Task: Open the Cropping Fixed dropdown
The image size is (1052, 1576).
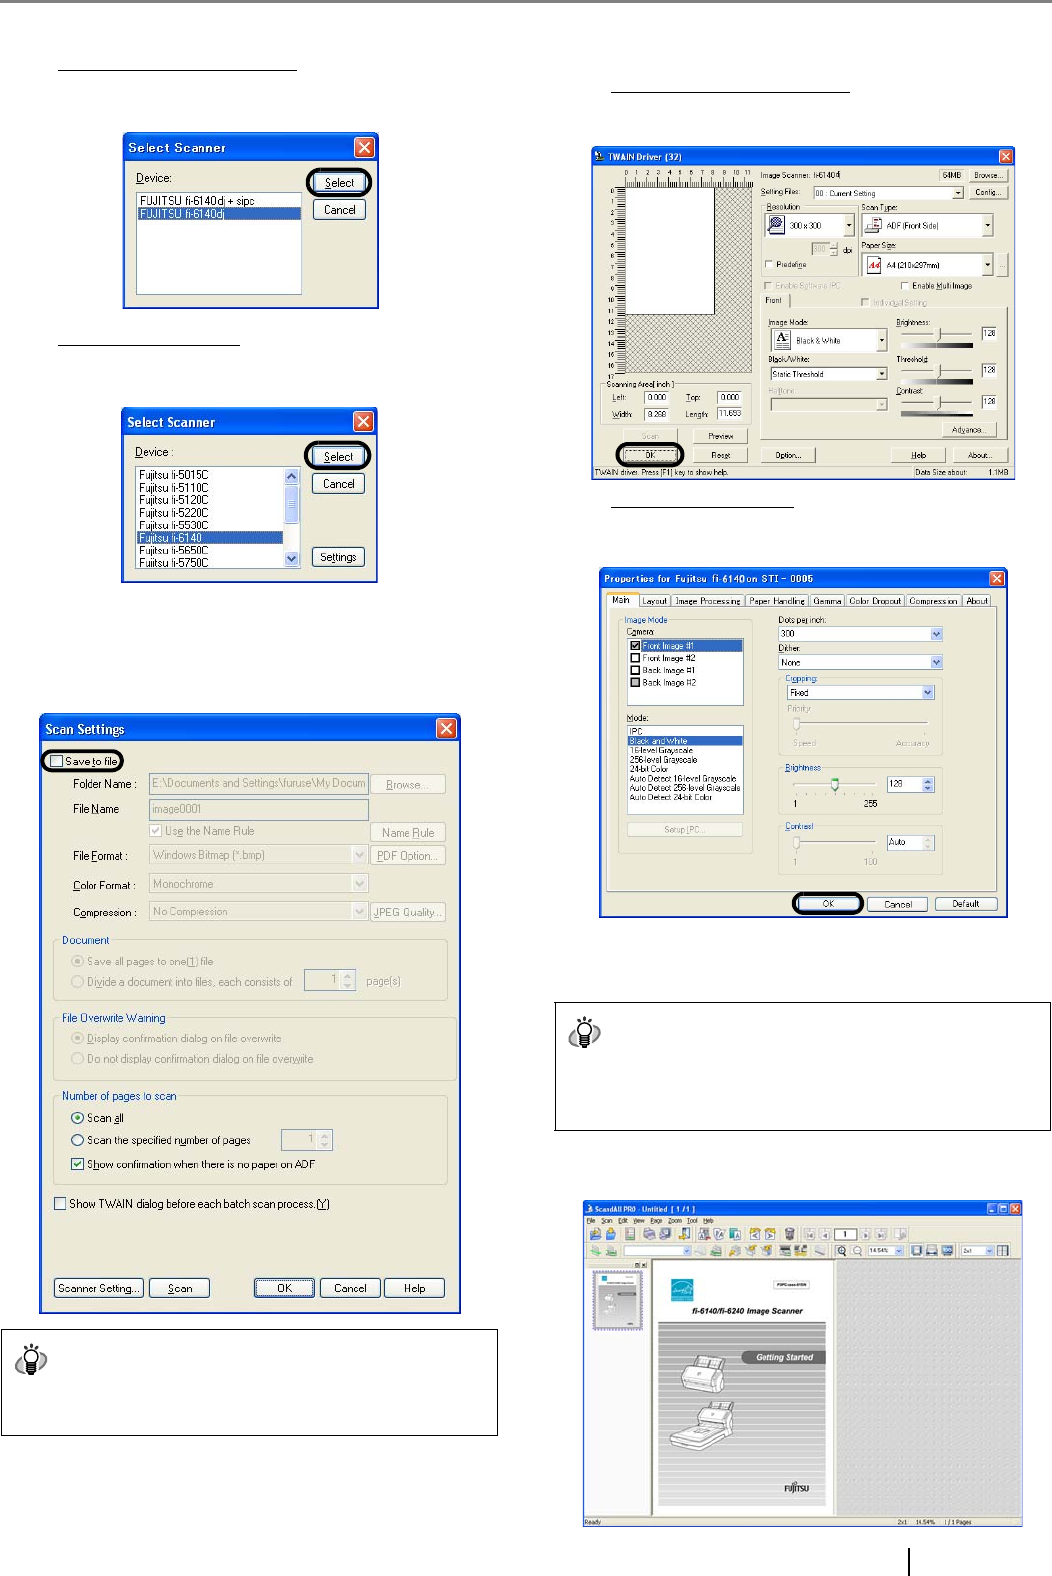Action: (928, 692)
